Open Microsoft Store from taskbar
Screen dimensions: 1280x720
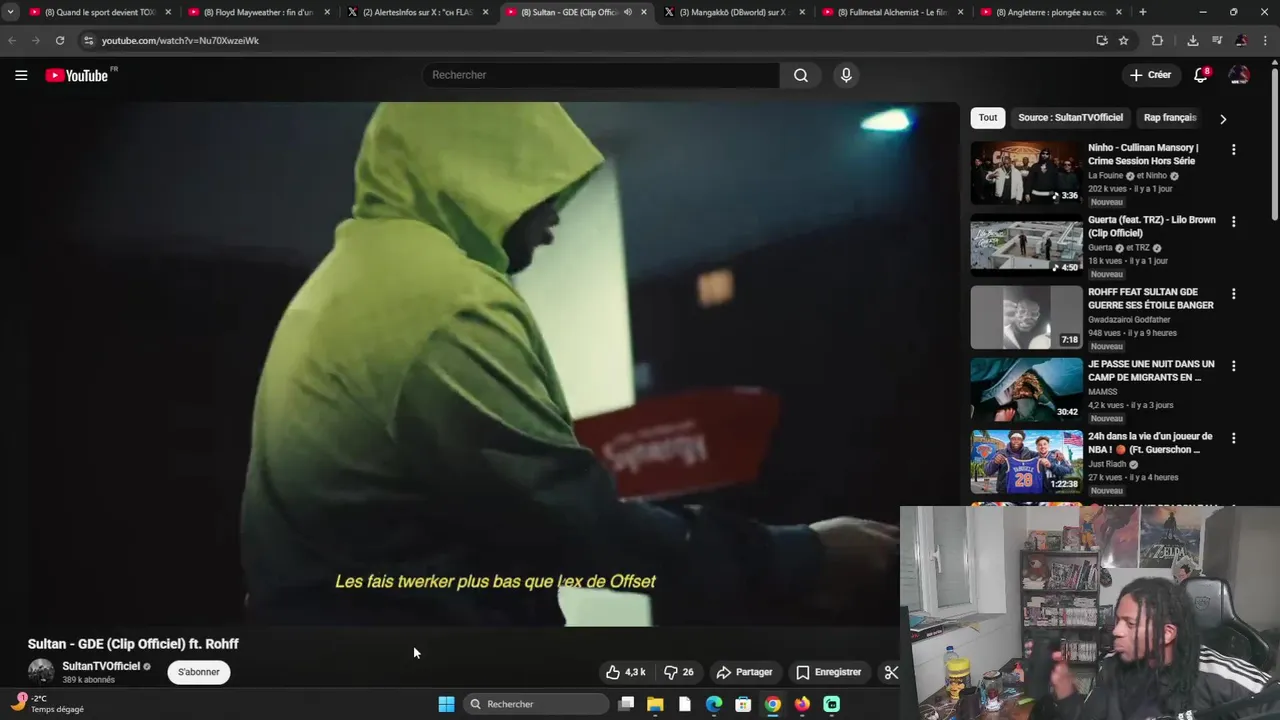click(743, 704)
